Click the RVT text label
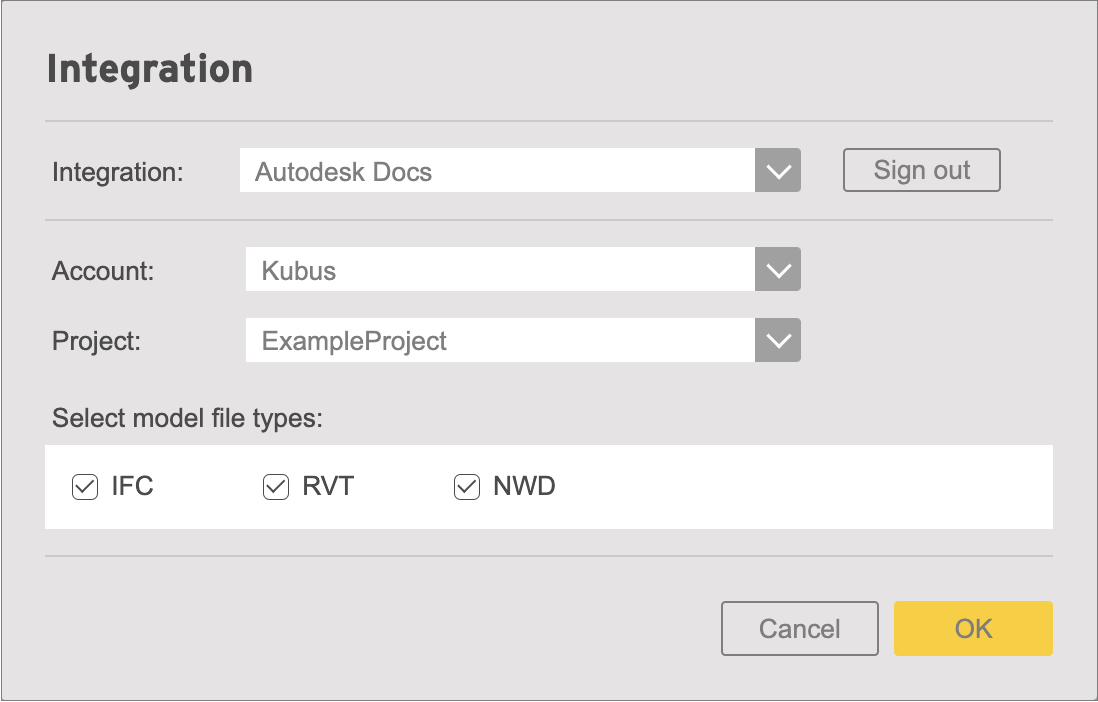Viewport: 1098px width, 702px height. click(328, 486)
